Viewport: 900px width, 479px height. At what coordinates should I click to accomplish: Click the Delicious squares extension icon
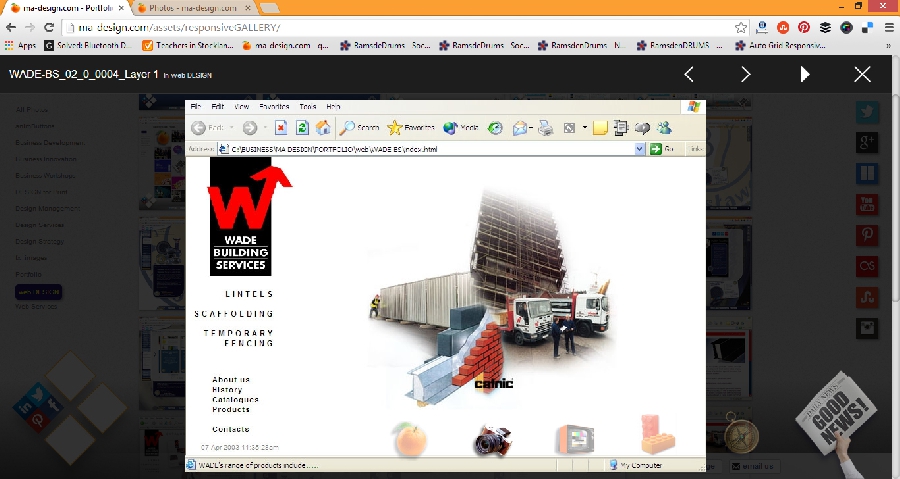tap(867, 27)
